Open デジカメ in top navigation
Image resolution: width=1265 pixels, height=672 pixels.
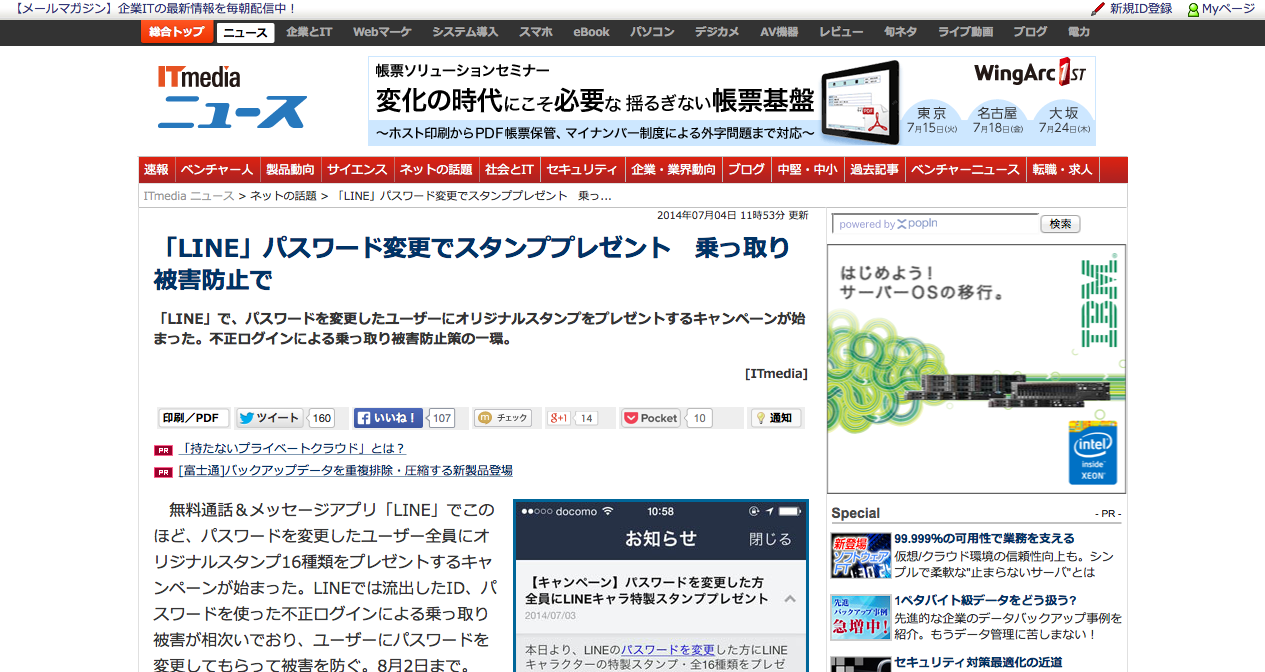[x=717, y=32]
